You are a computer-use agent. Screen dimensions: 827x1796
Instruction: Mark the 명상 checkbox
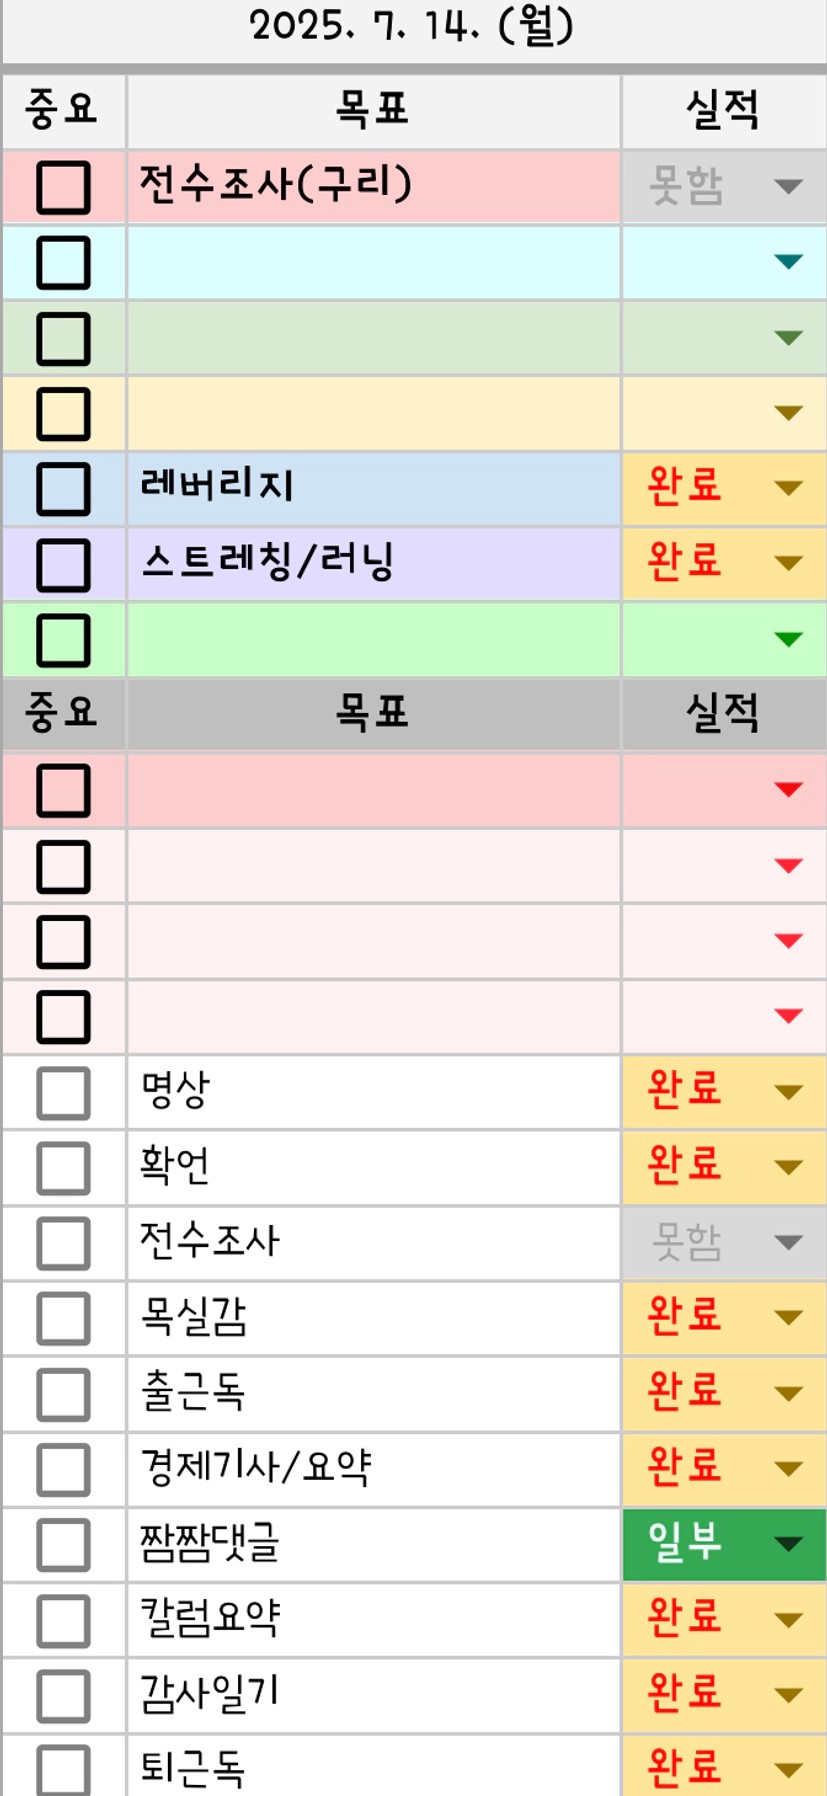[x=63, y=1092]
